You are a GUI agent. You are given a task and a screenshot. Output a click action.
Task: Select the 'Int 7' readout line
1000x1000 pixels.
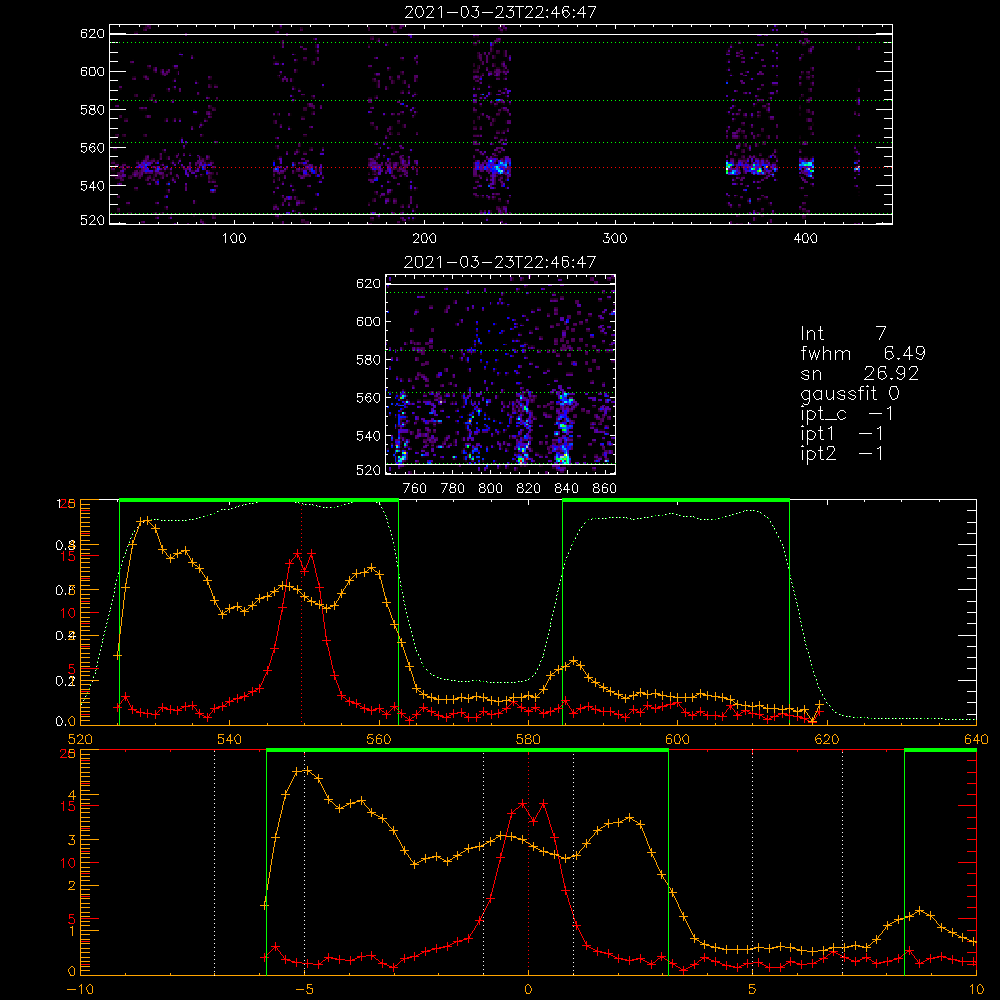[843, 334]
